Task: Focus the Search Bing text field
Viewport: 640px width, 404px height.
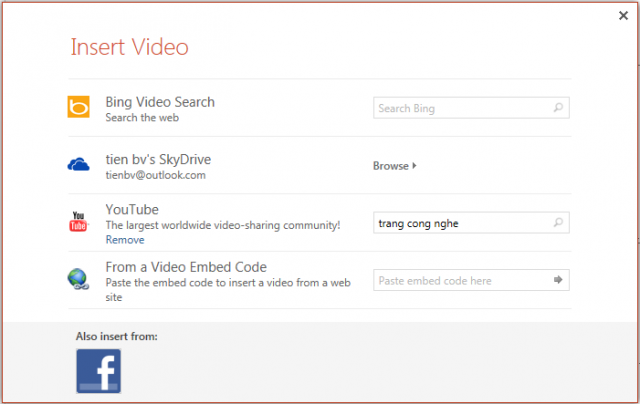Action: 462,108
